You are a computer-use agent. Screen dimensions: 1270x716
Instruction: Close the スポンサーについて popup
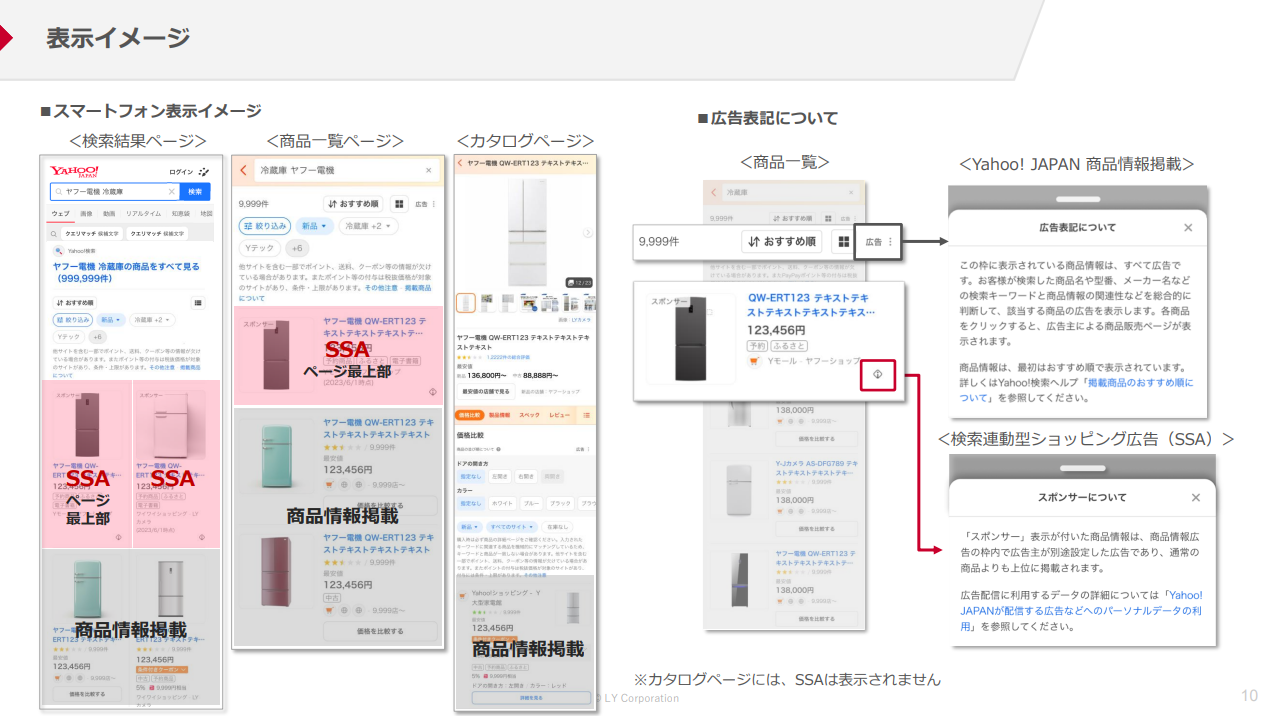tap(1196, 497)
